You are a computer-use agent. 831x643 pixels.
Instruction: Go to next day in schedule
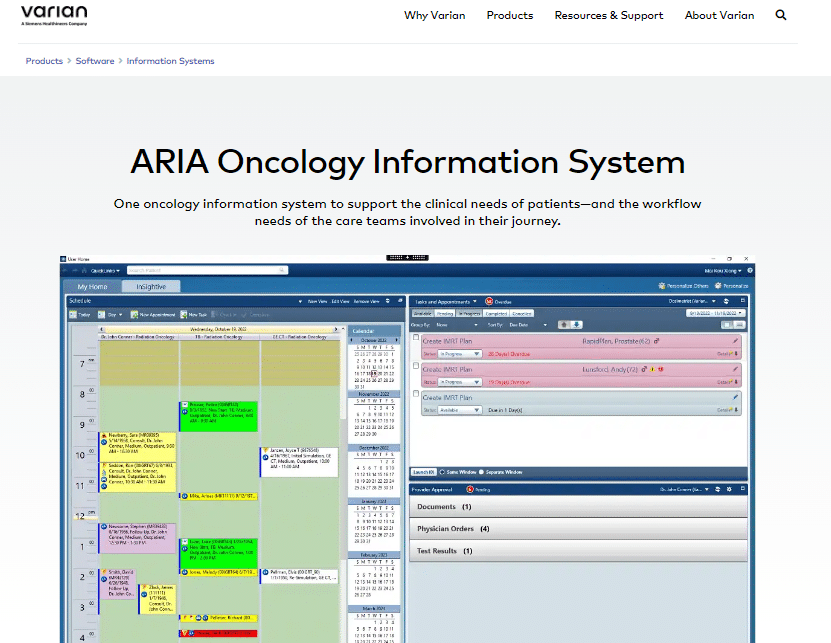coord(335,329)
